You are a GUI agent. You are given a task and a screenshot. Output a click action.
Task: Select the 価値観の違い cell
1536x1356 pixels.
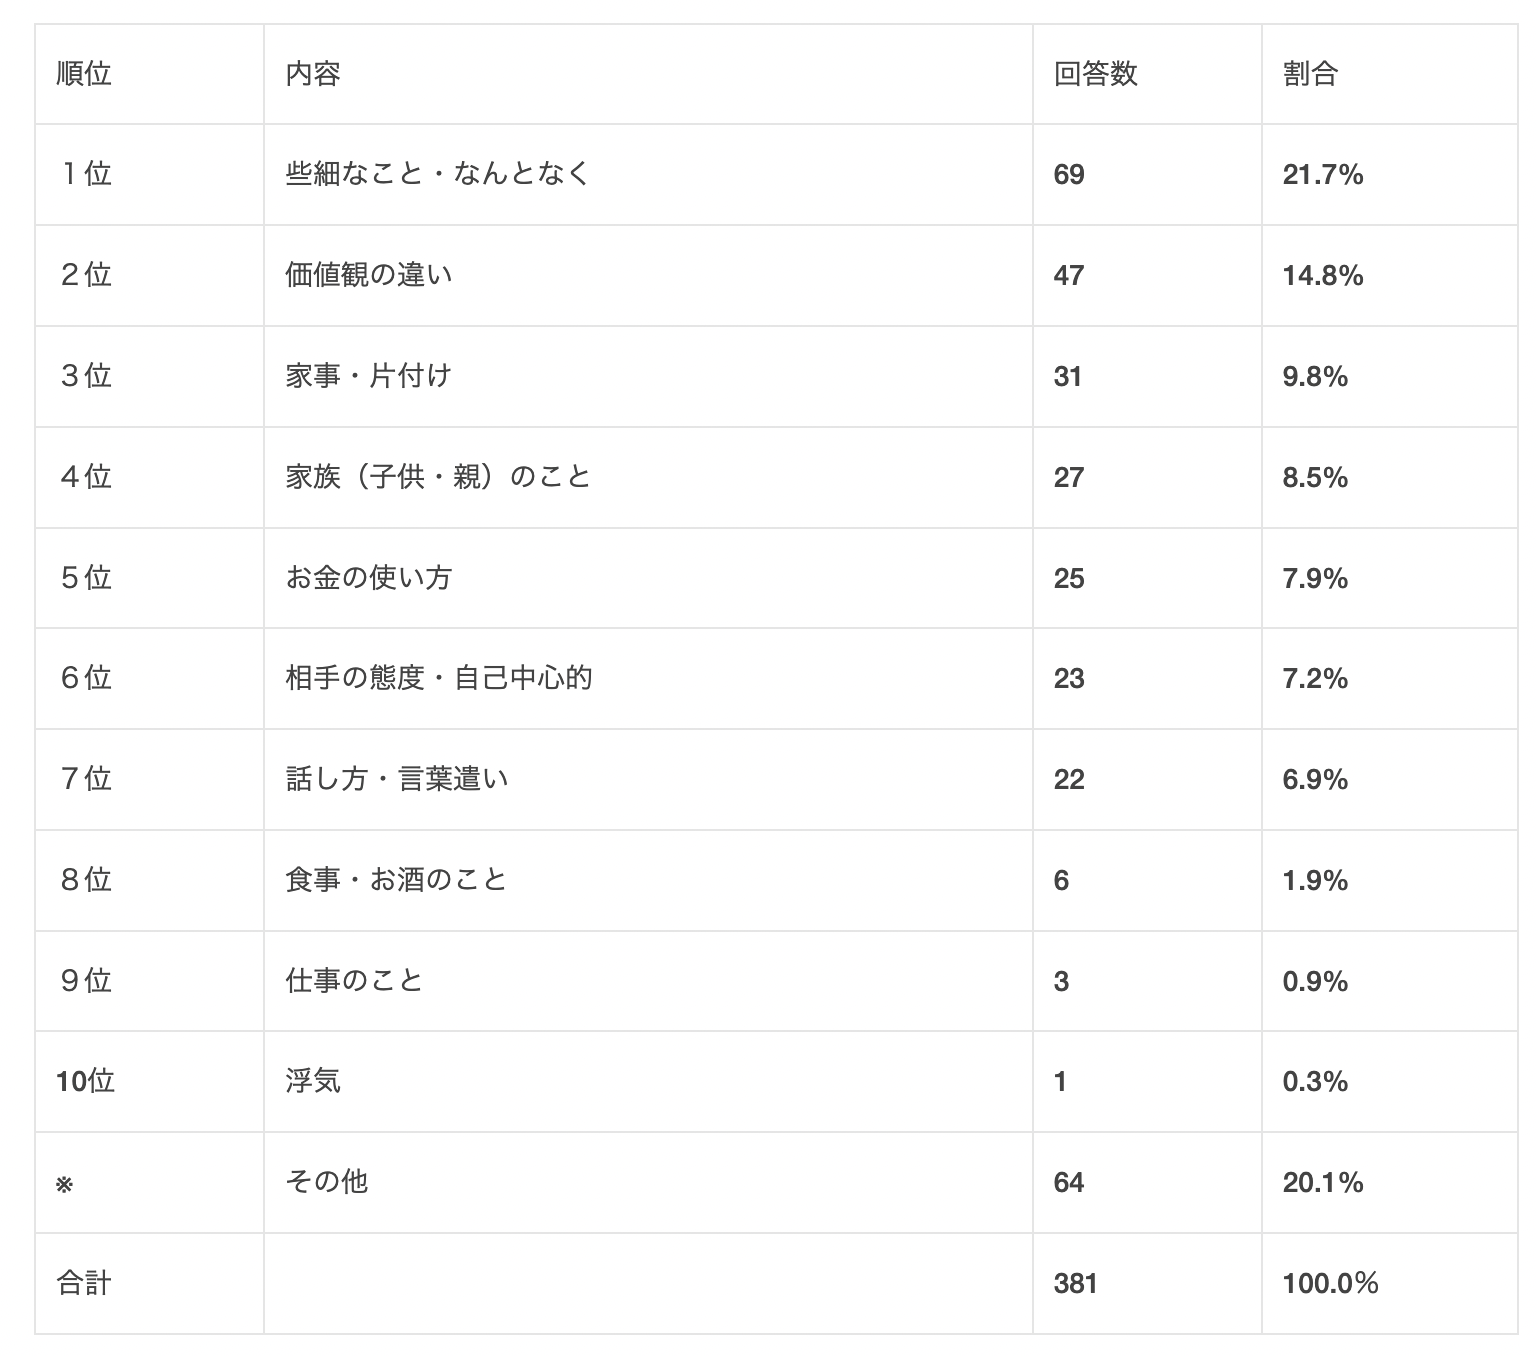[369, 275]
